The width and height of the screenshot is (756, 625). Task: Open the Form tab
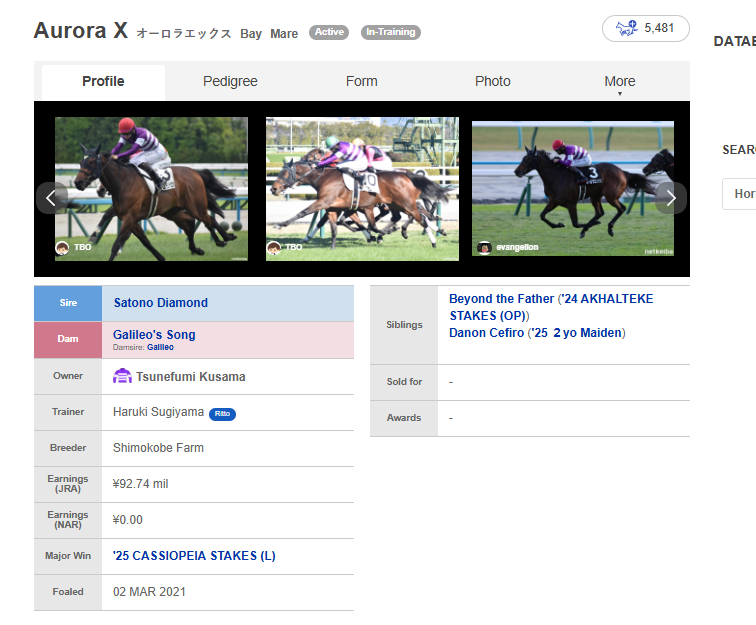tap(362, 82)
